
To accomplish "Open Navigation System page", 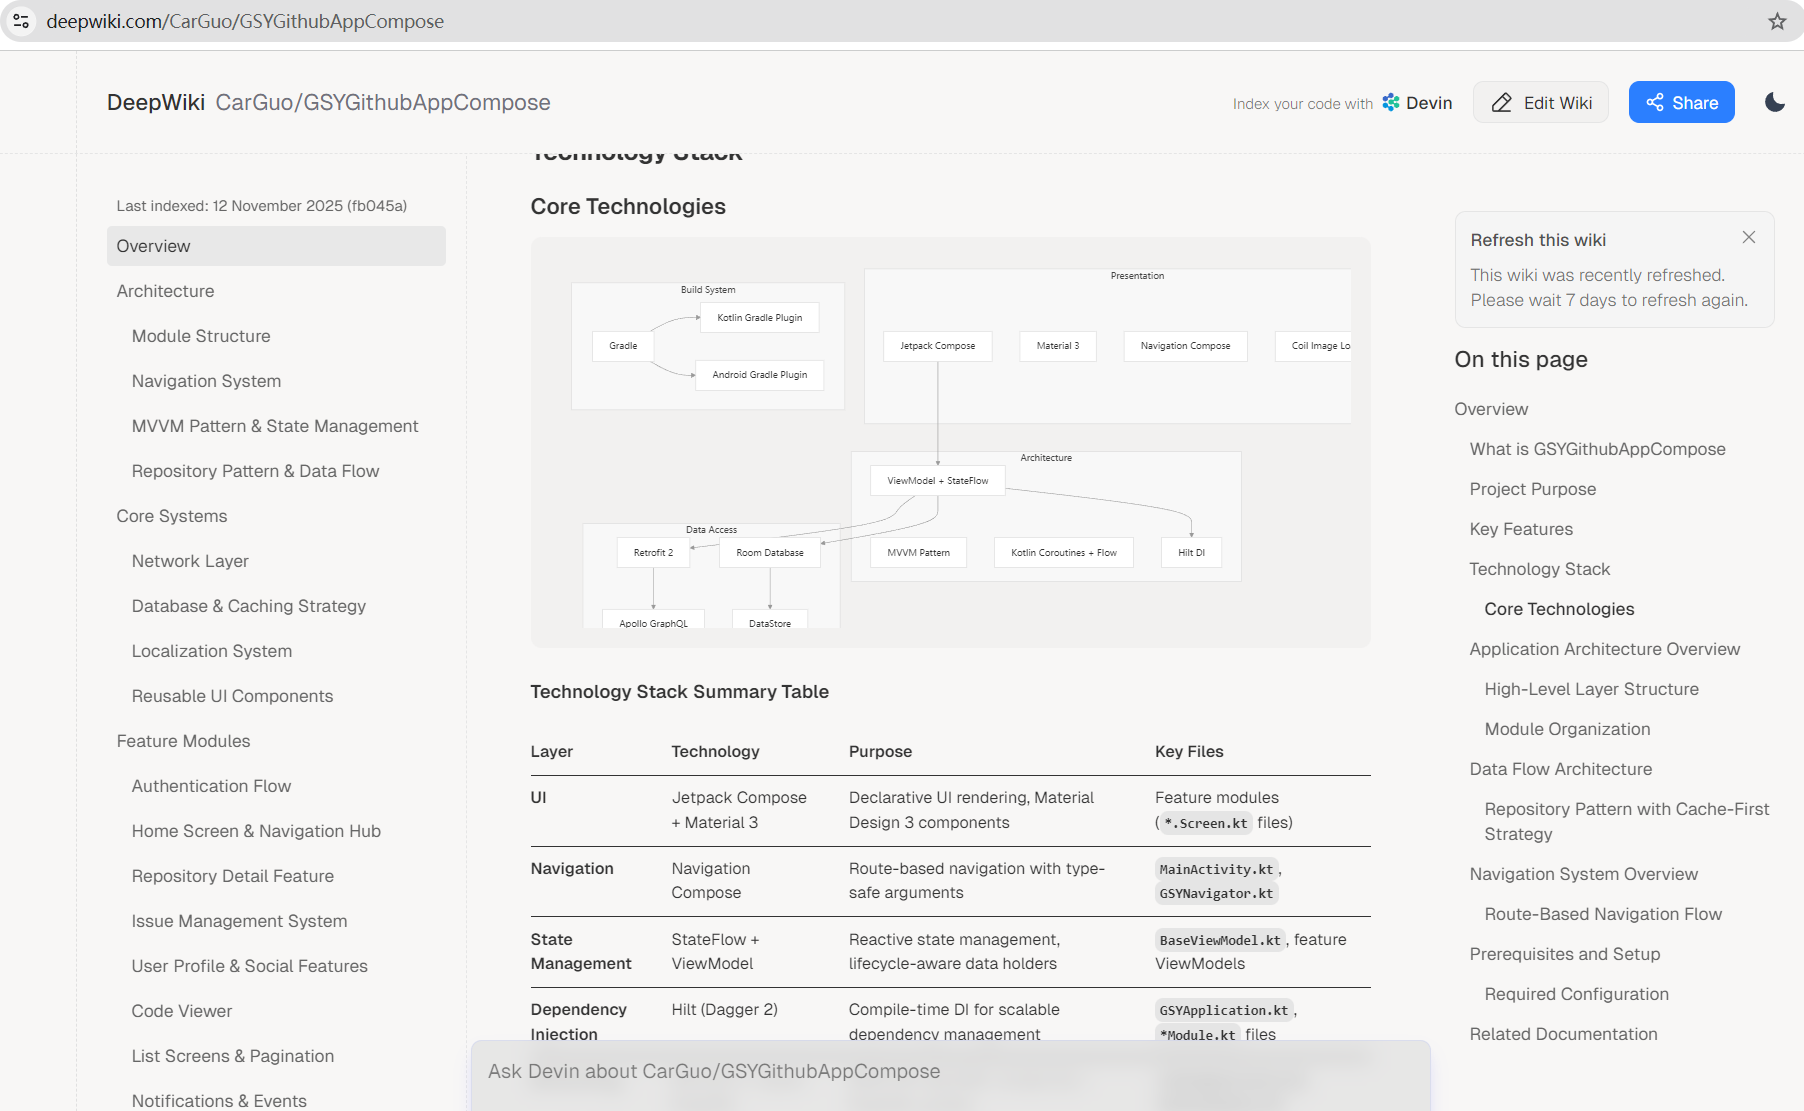I will click(x=206, y=381).
